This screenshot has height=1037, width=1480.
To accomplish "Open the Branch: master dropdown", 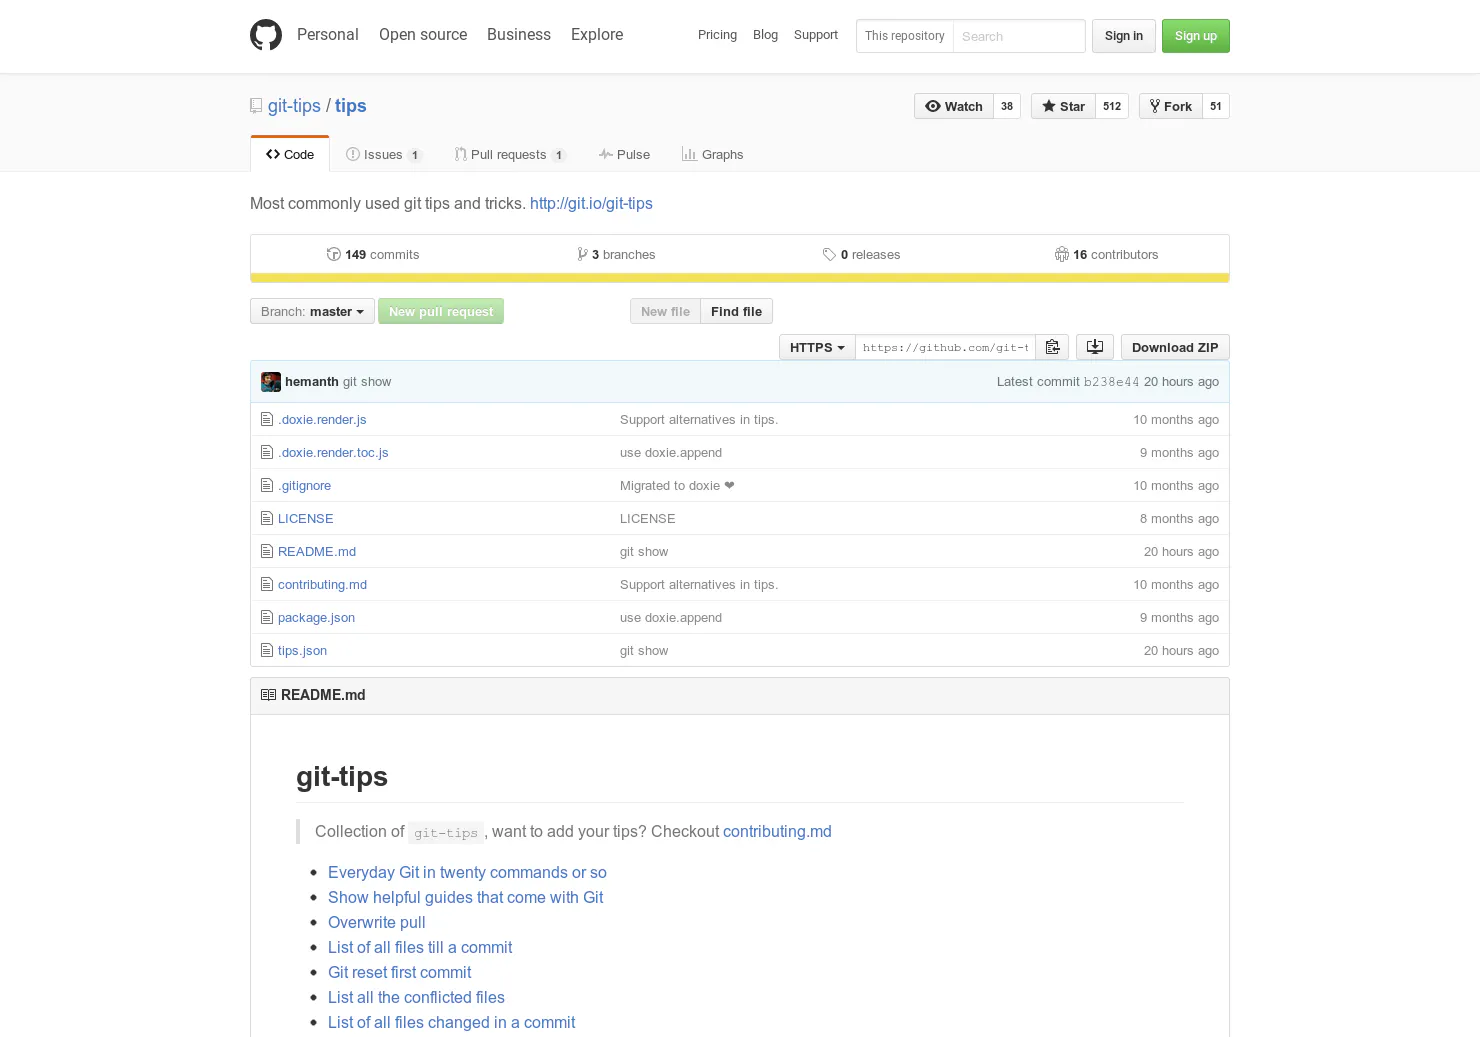I will 312,311.
